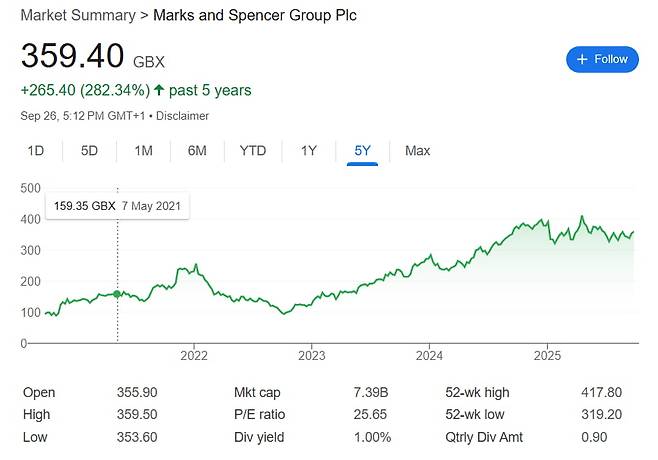The image size is (658, 460).
Task: Click the 359.40 price value
Action: point(71,57)
